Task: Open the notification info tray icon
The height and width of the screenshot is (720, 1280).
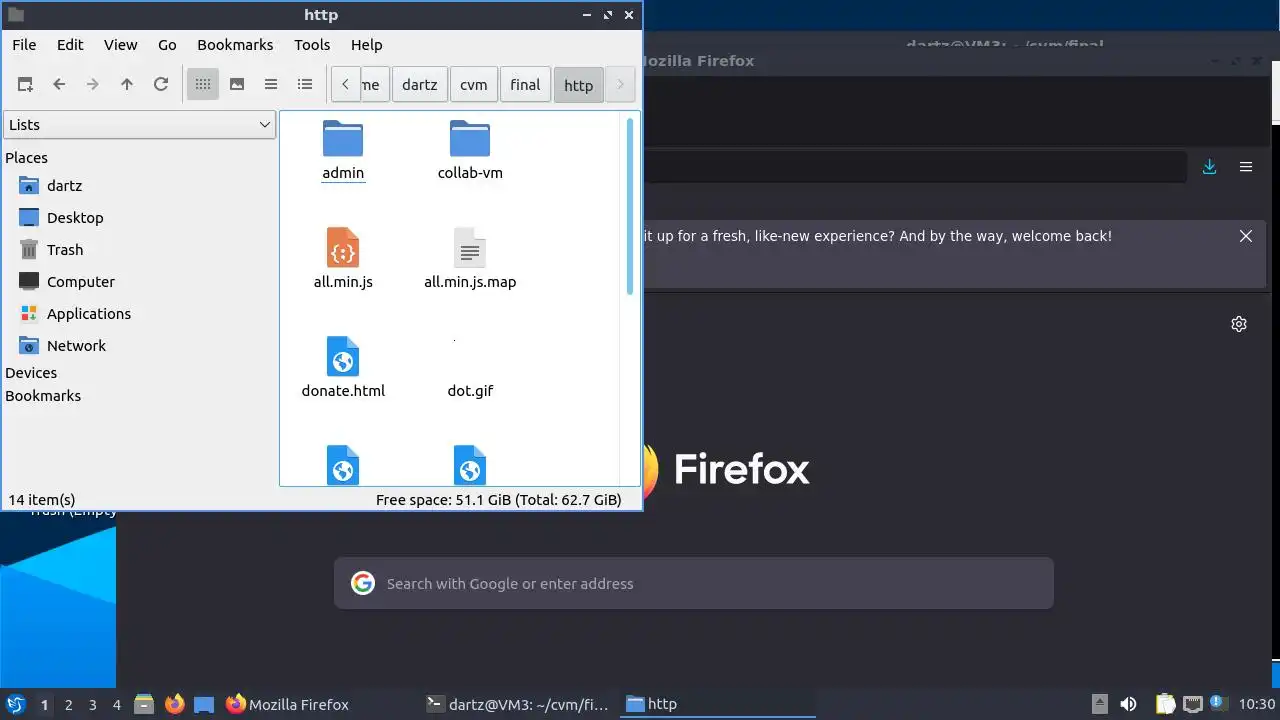Action: (x=1218, y=703)
